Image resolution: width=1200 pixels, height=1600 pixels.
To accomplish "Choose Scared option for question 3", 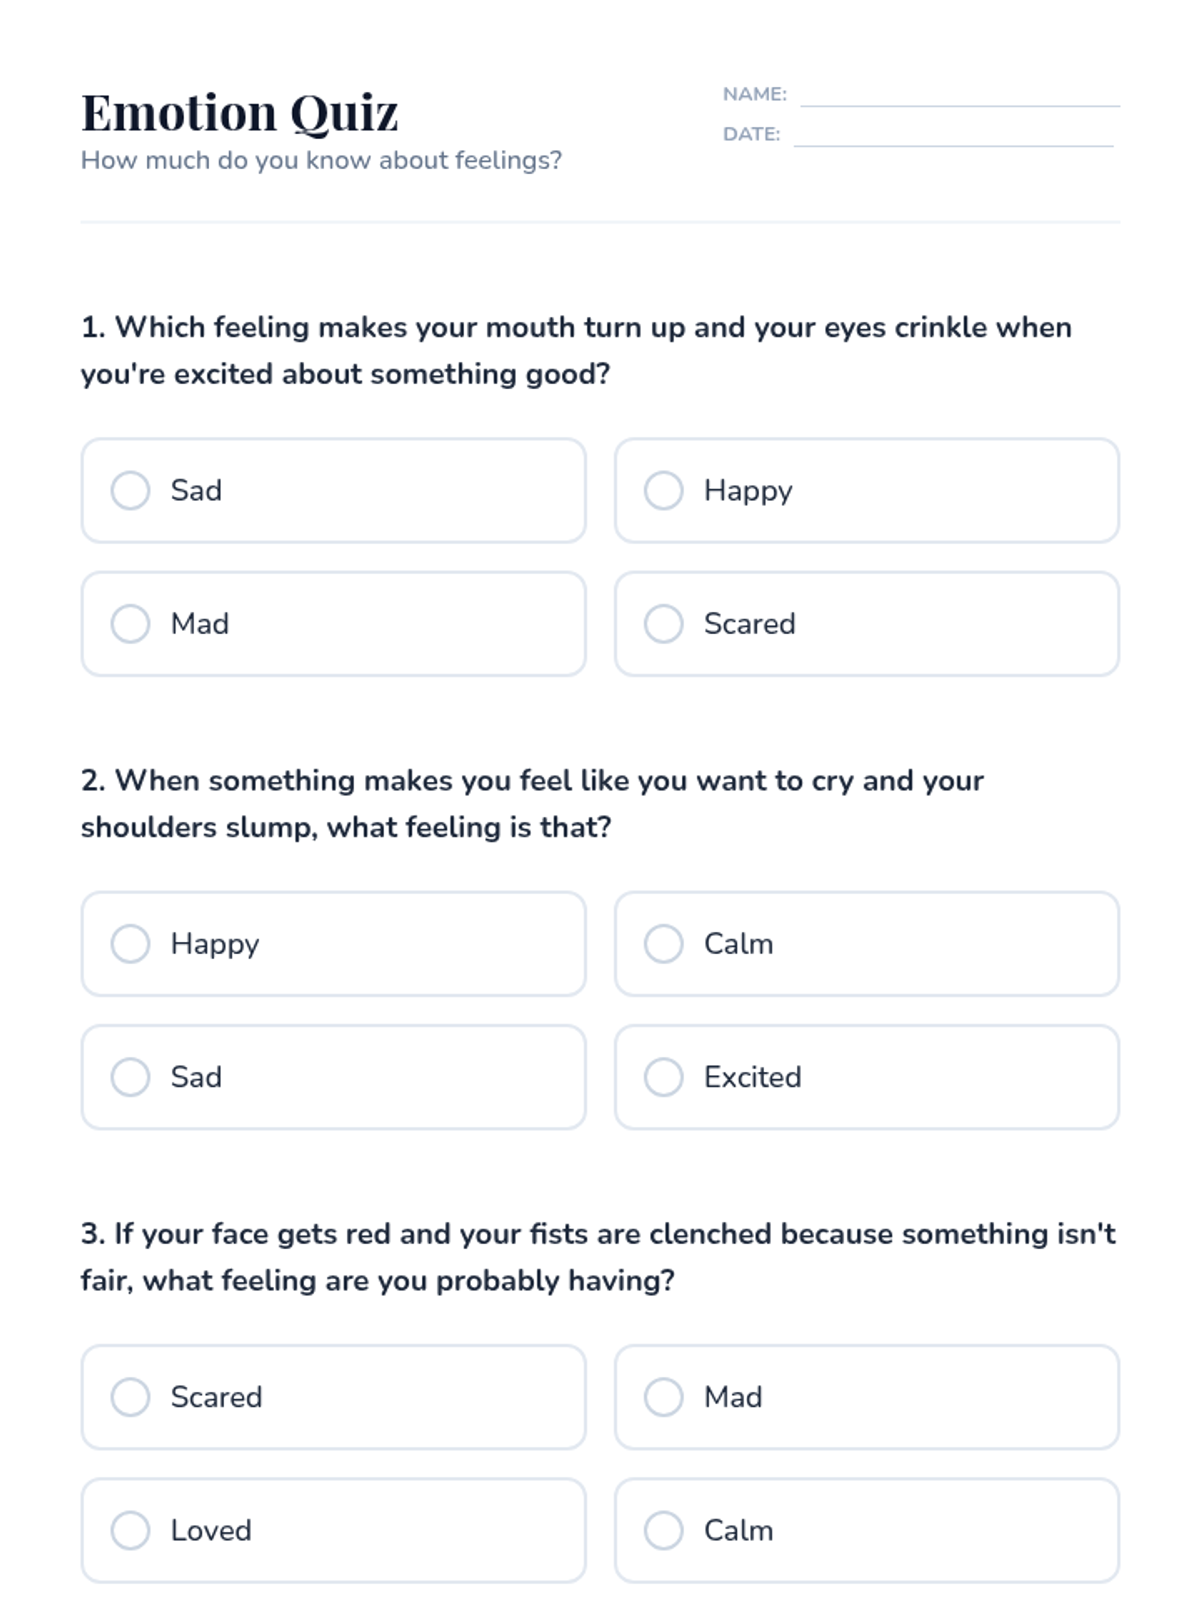I will [x=130, y=1397].
